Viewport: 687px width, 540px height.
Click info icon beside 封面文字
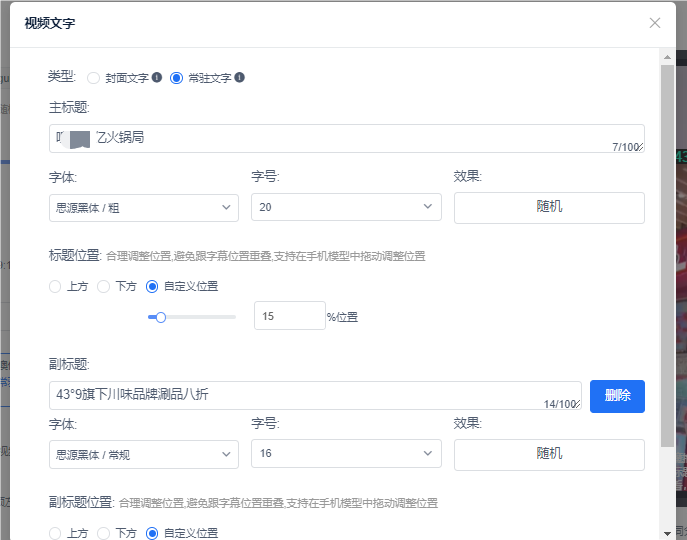(x=157, y=78)
